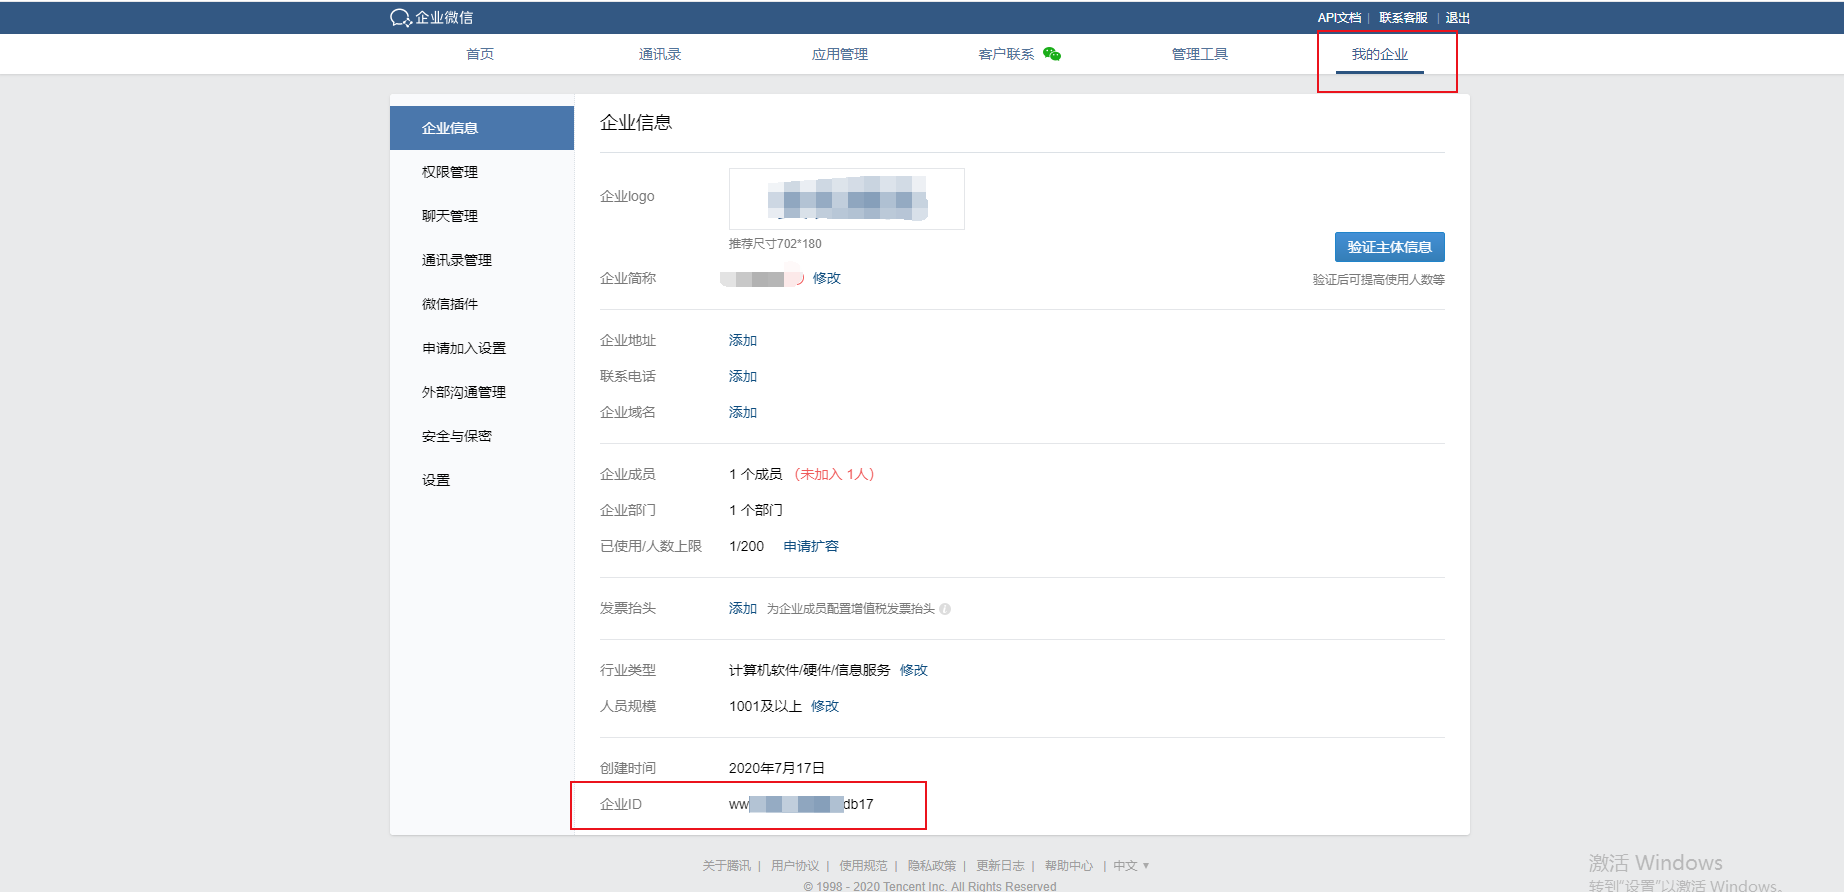Screen dimensions: 1844x892
Task: Open 帮助中心 in the footer
Action: coord(1069,866)
